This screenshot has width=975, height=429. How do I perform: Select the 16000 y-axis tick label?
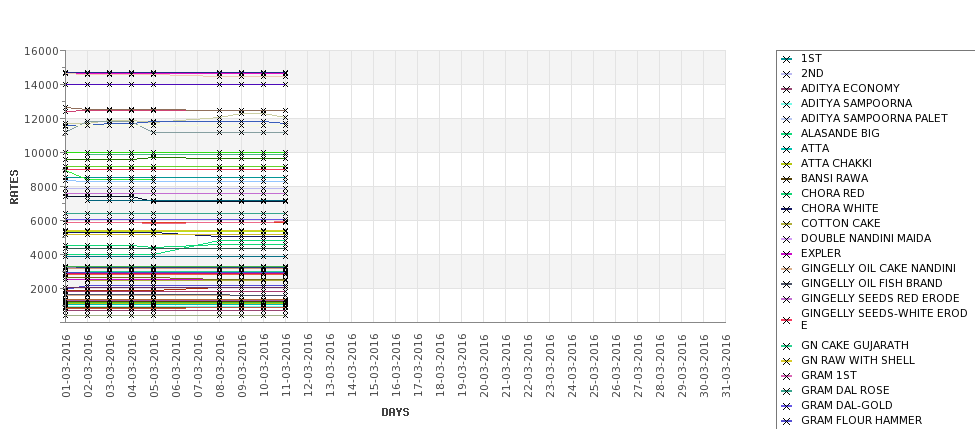(x=42, y=51)
